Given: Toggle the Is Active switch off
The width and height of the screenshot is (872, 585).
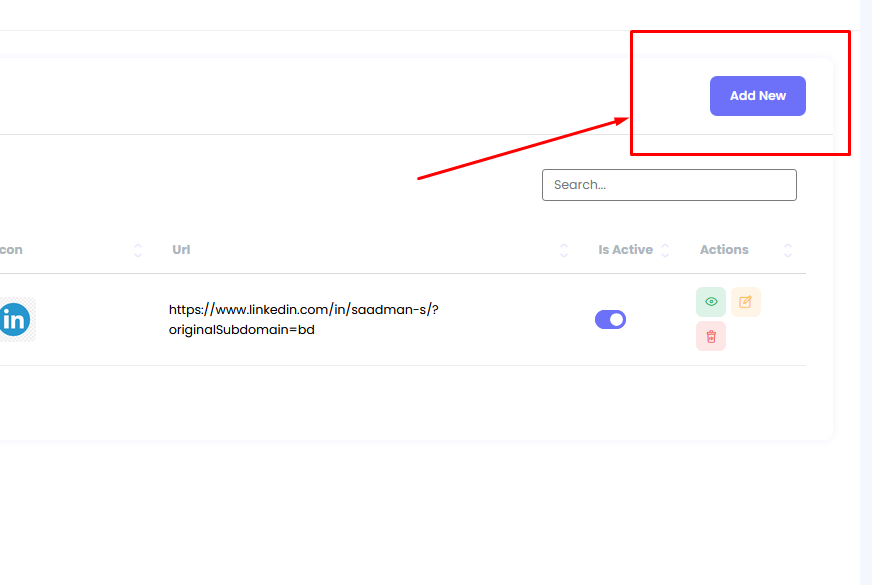Looking at the screenshot, I should [610, 319].
